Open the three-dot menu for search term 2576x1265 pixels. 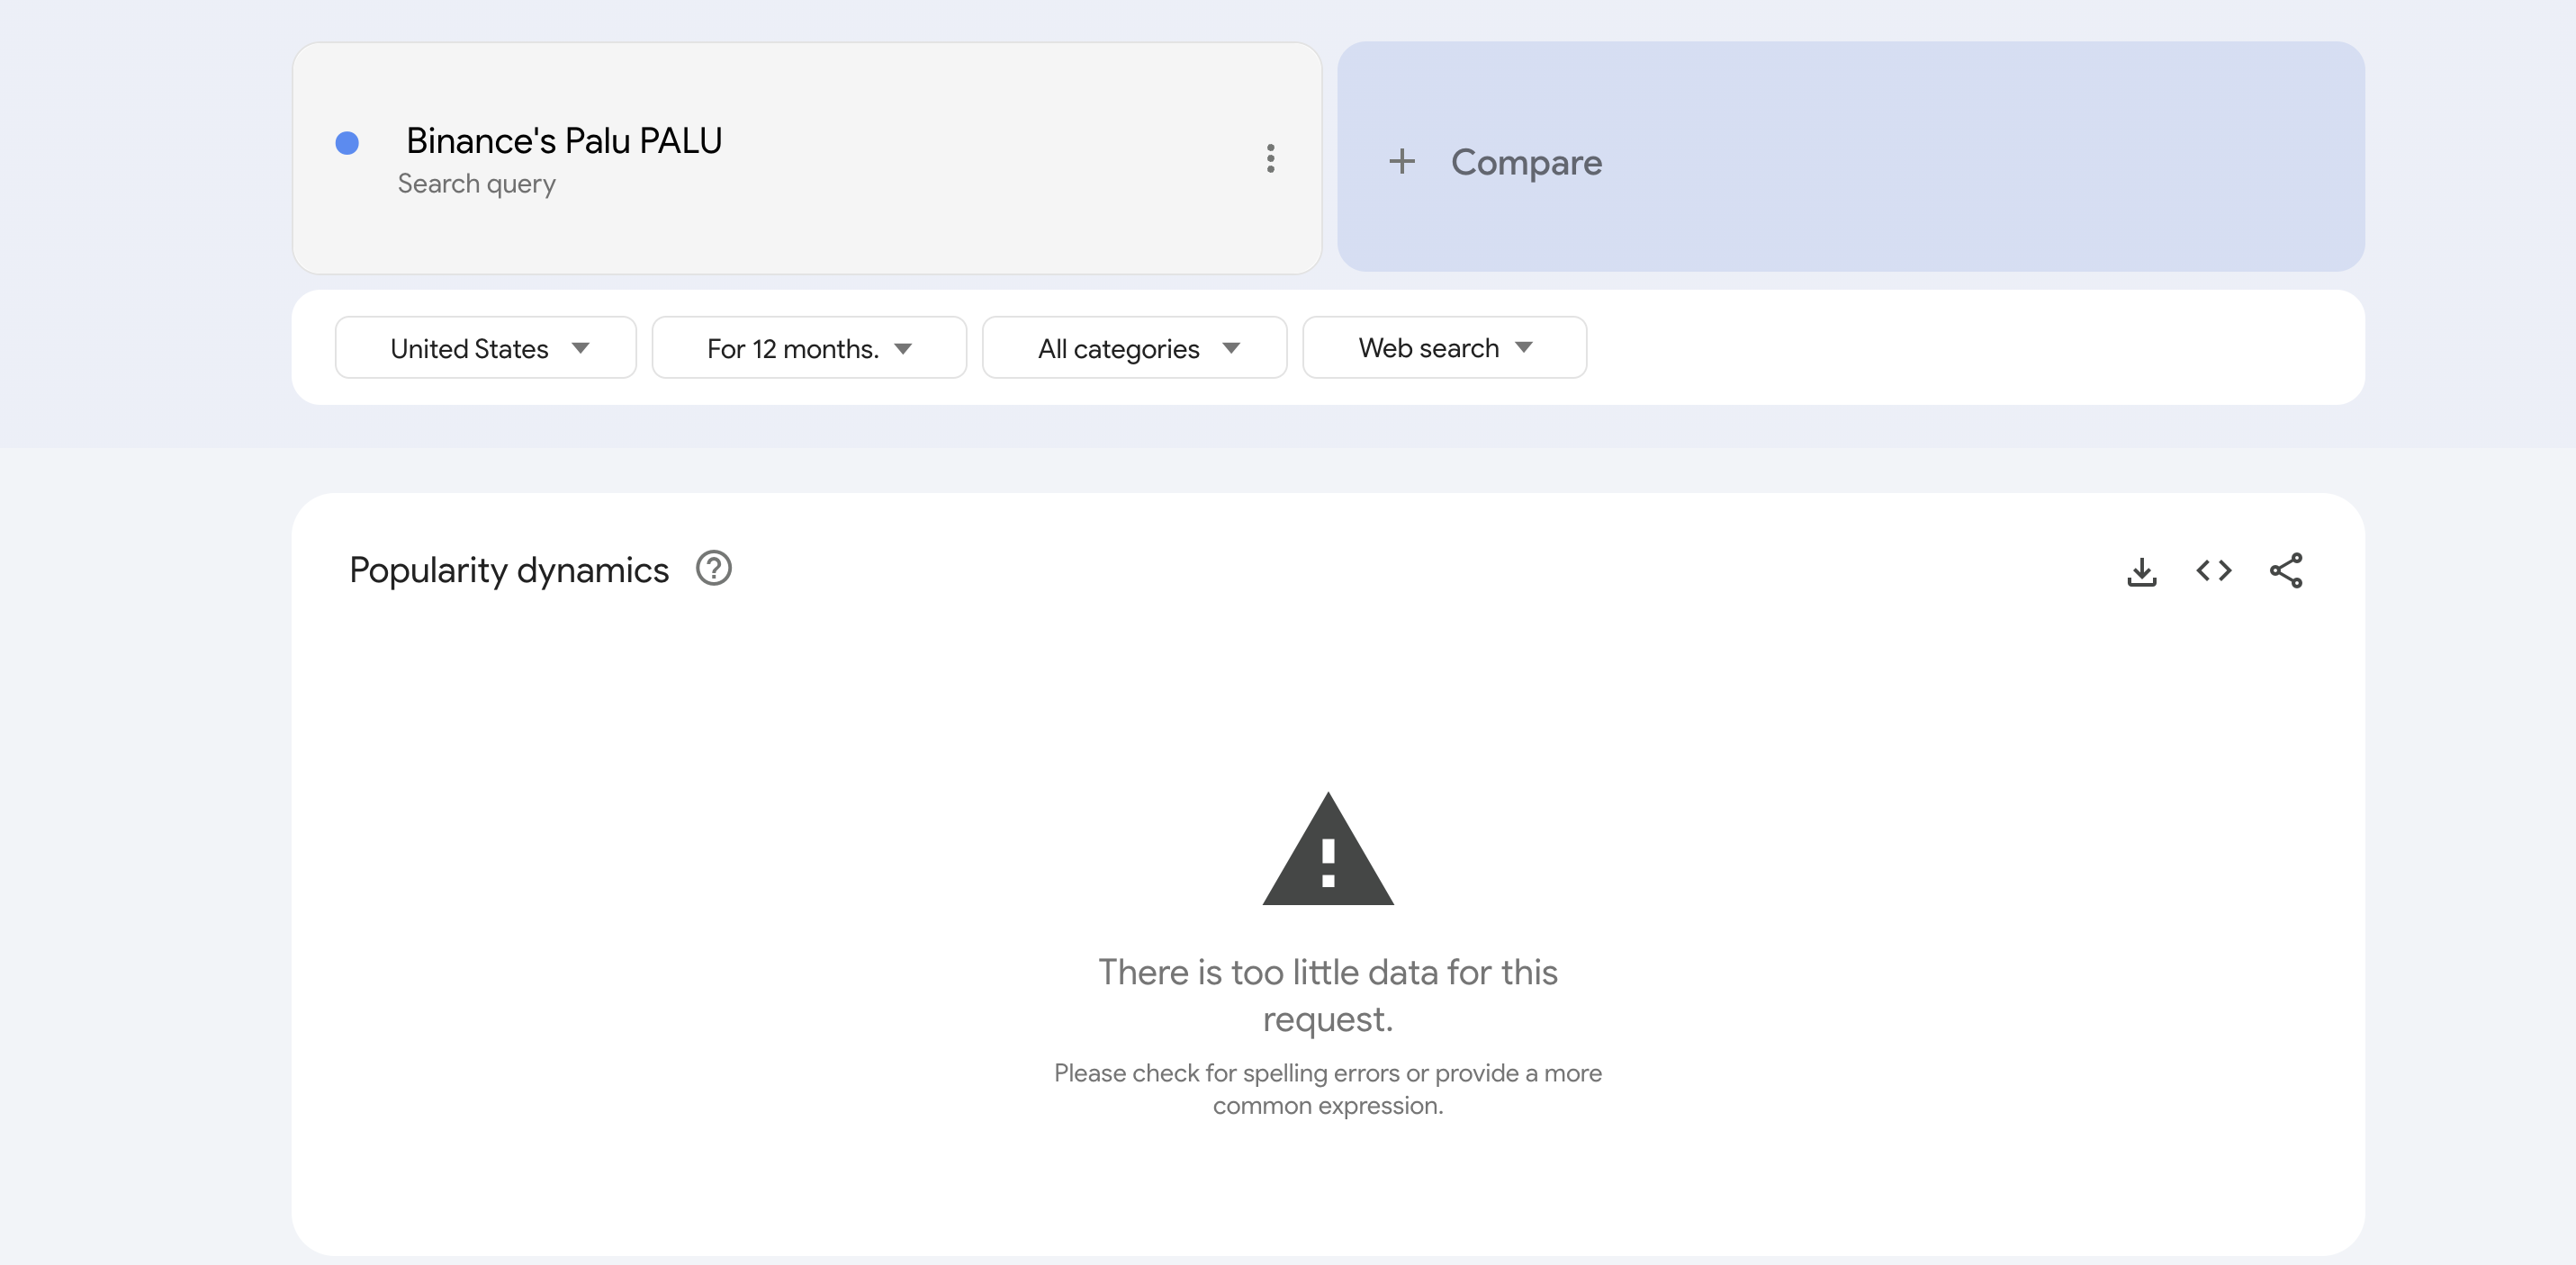(x=1270, y=158)
